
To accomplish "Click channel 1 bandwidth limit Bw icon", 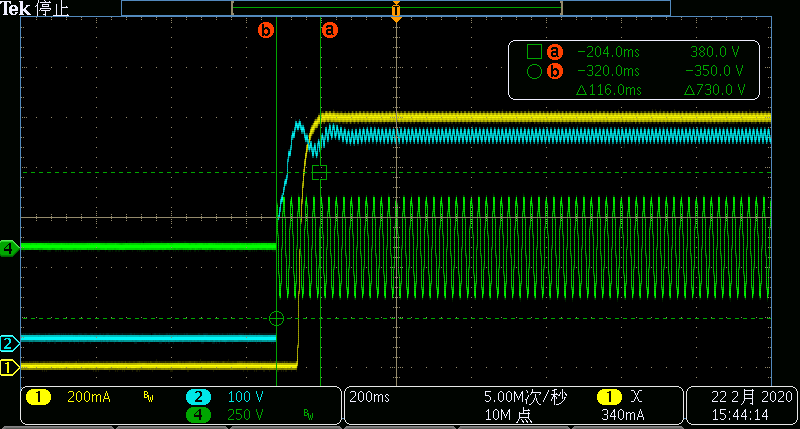I will [x=148, y=396].
